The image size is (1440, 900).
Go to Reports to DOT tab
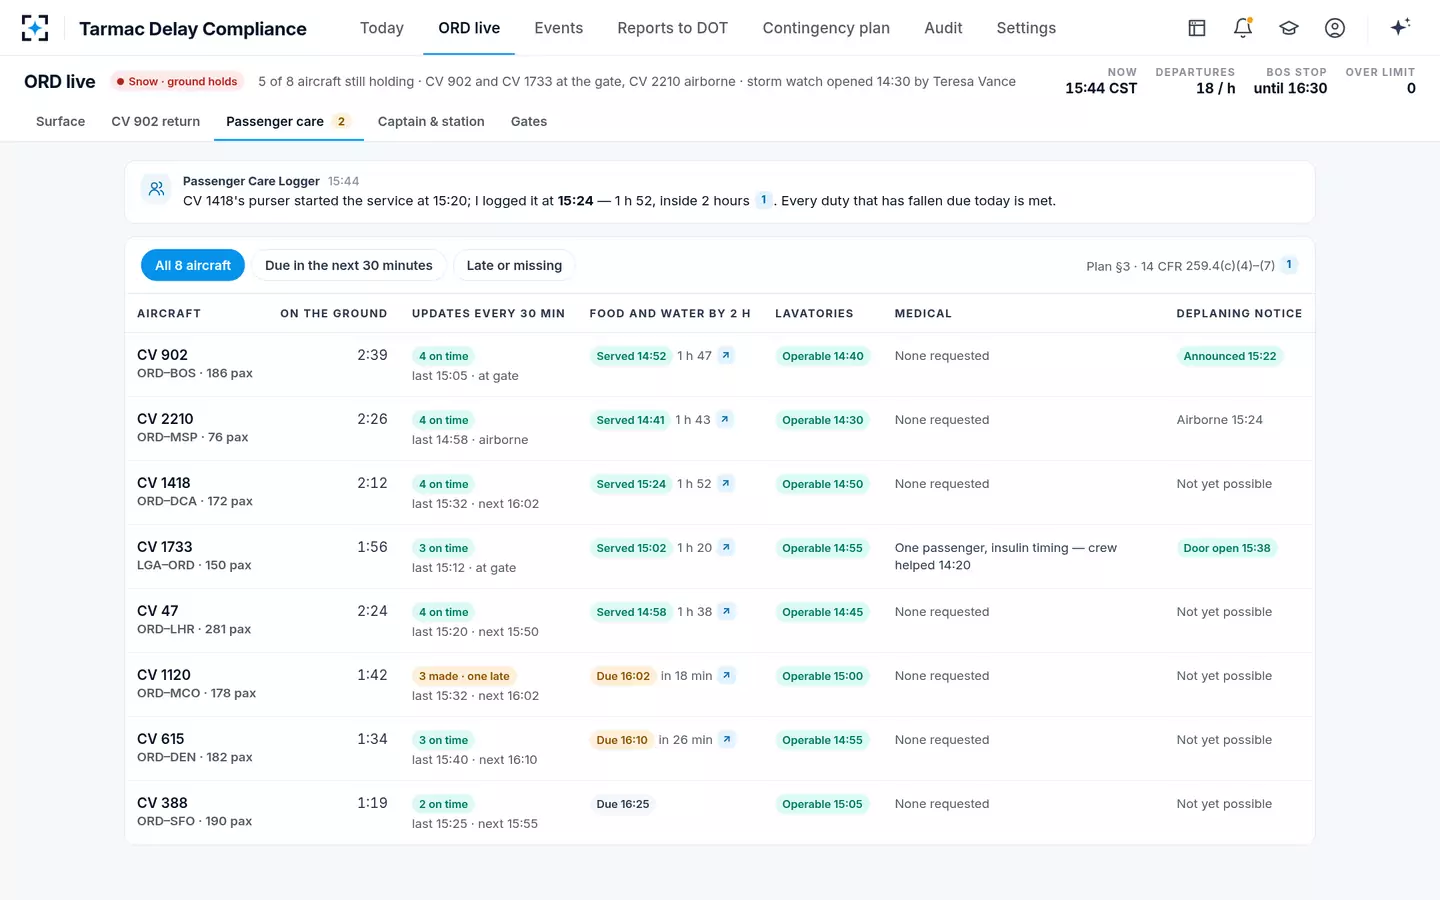(x=673, y=28)
